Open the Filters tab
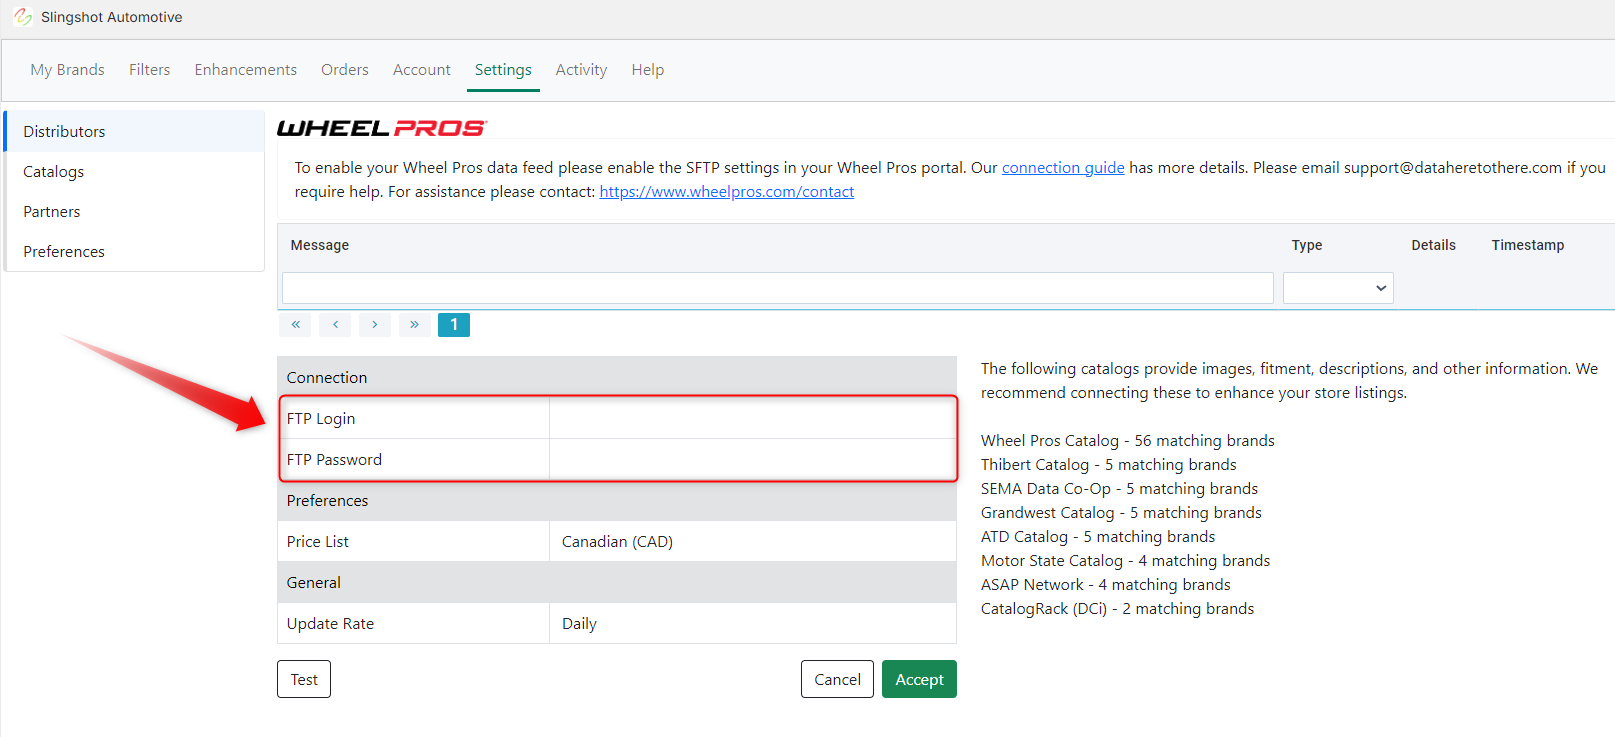 pyautogui.click(x=149, y=70)
